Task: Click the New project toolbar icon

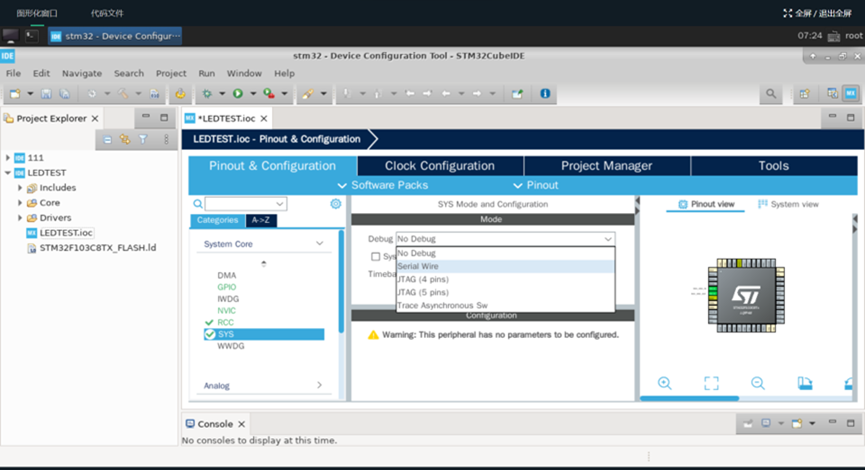Action: click(15, 94)
